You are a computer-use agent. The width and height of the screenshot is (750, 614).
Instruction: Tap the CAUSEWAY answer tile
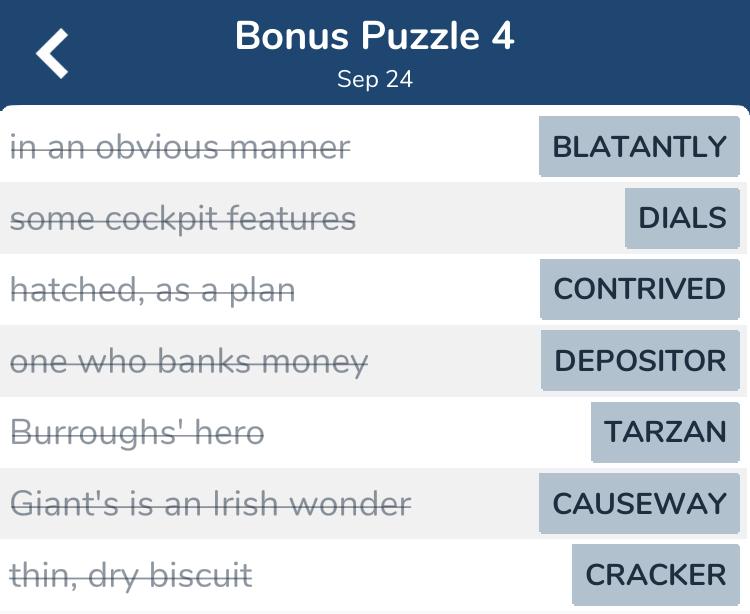639,503
